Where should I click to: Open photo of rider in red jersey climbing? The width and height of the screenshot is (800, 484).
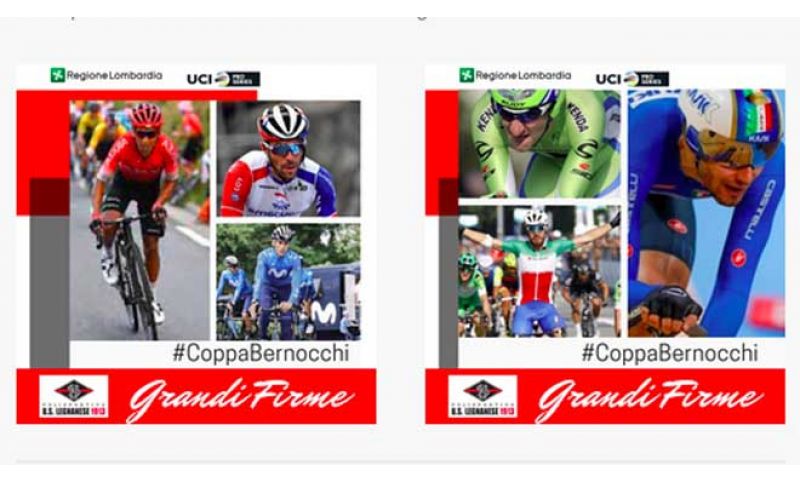click(139, 220)
